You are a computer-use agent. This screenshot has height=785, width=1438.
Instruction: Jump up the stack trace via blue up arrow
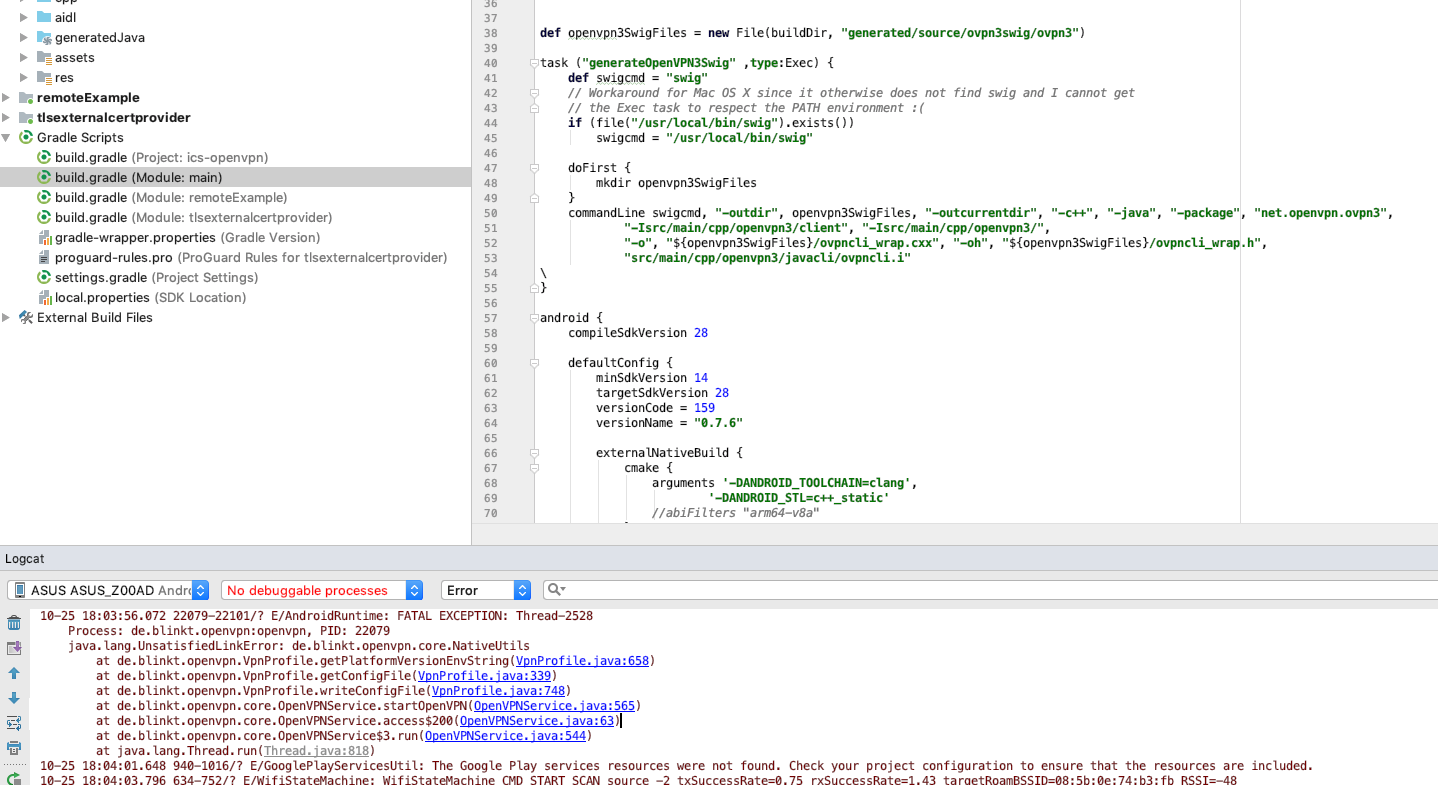pyautogui.click(x=13, y=672)
